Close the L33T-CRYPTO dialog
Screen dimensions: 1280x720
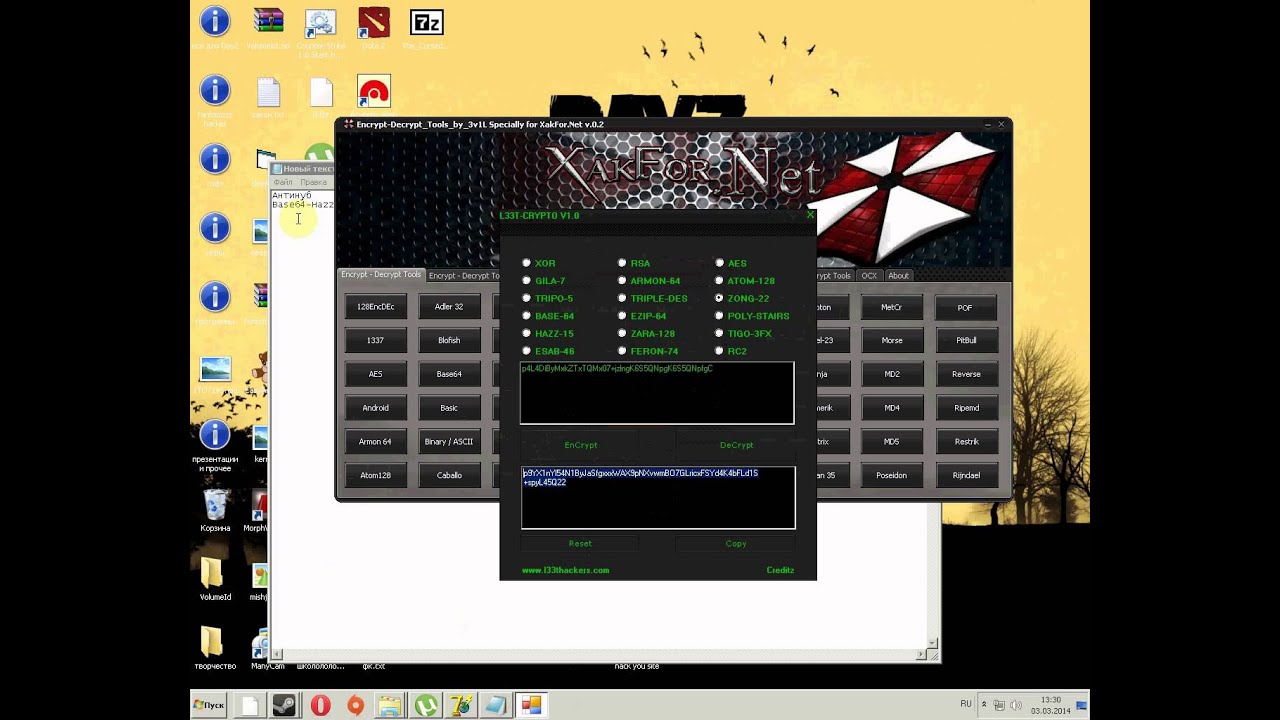tap(810, 215)
